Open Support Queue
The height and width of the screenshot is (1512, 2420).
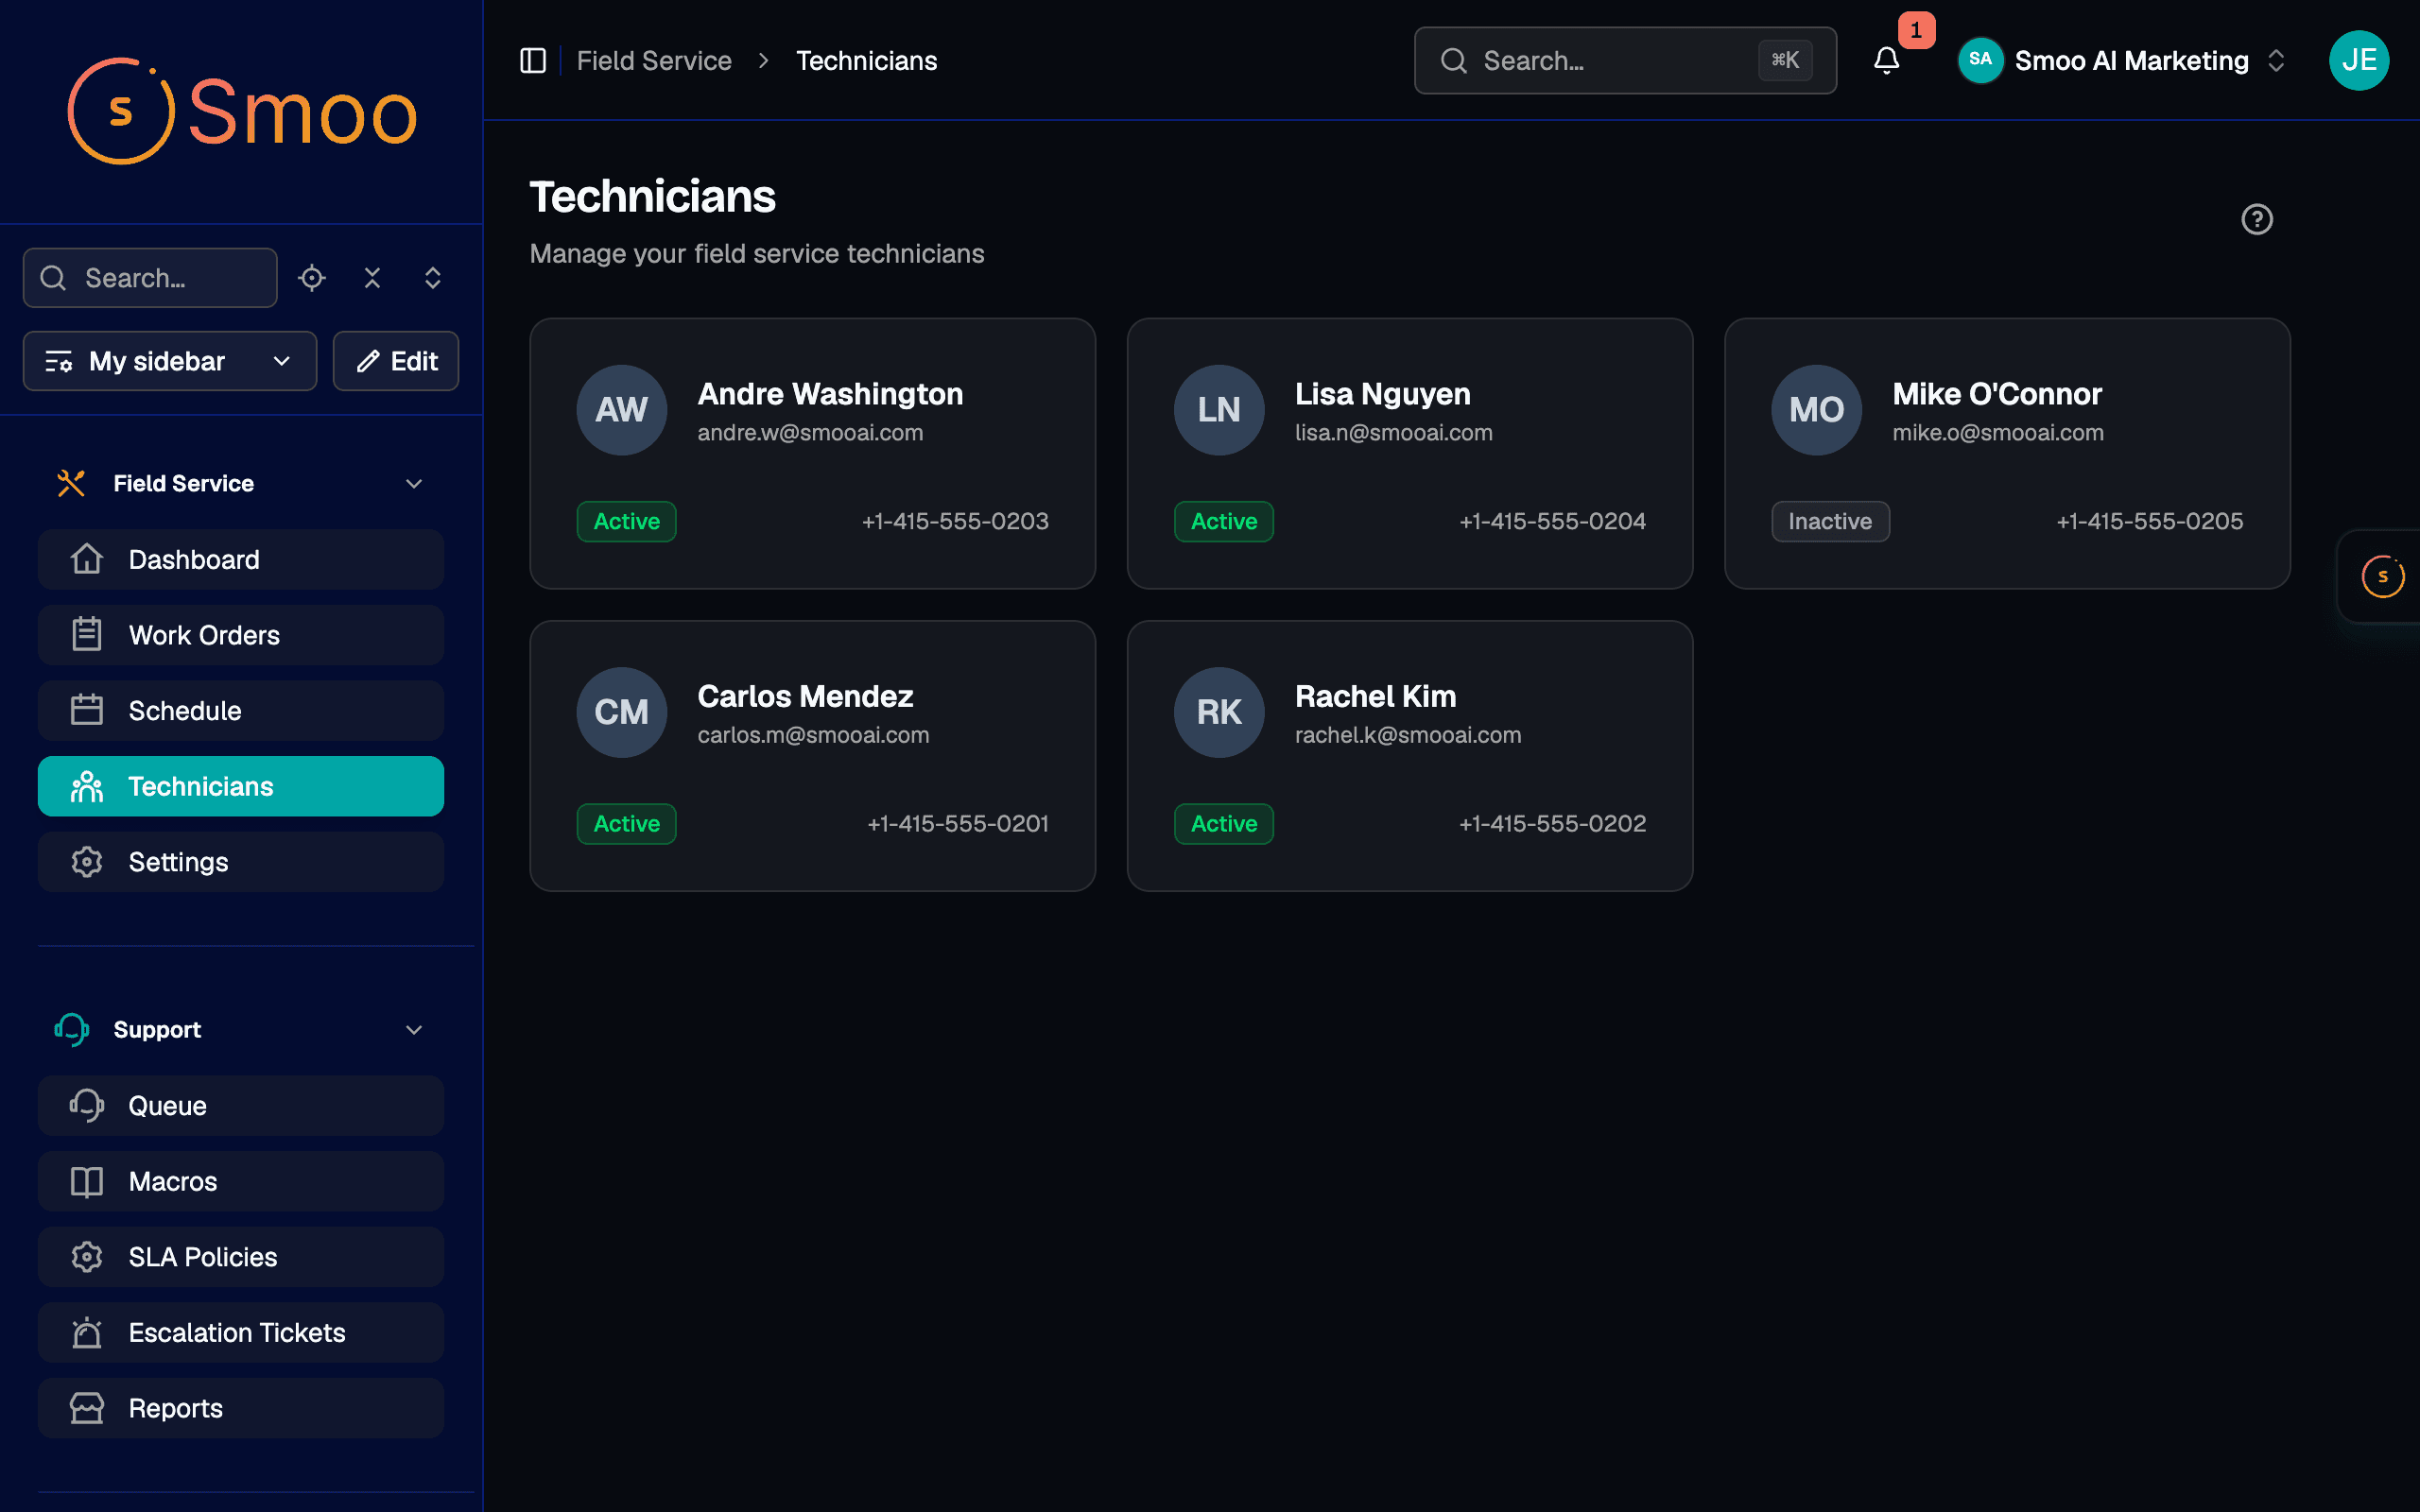pos(241,1106)
